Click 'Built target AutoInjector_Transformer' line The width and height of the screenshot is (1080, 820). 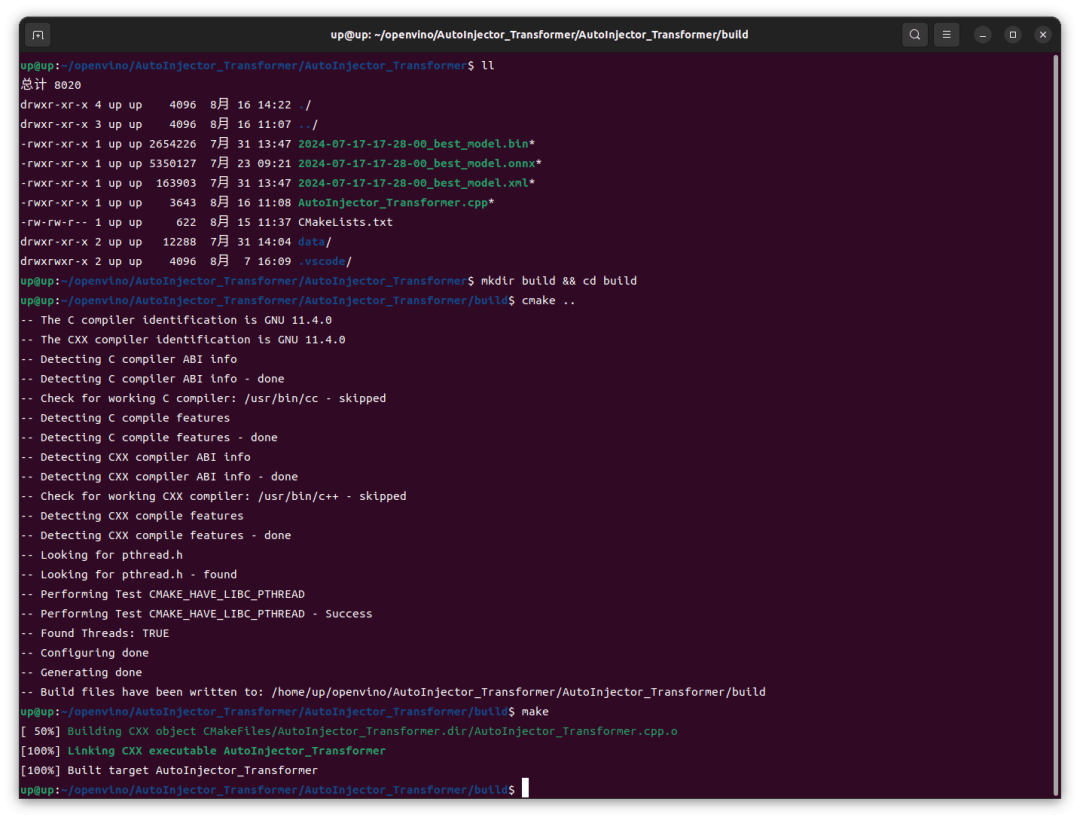tap(169, 770)
